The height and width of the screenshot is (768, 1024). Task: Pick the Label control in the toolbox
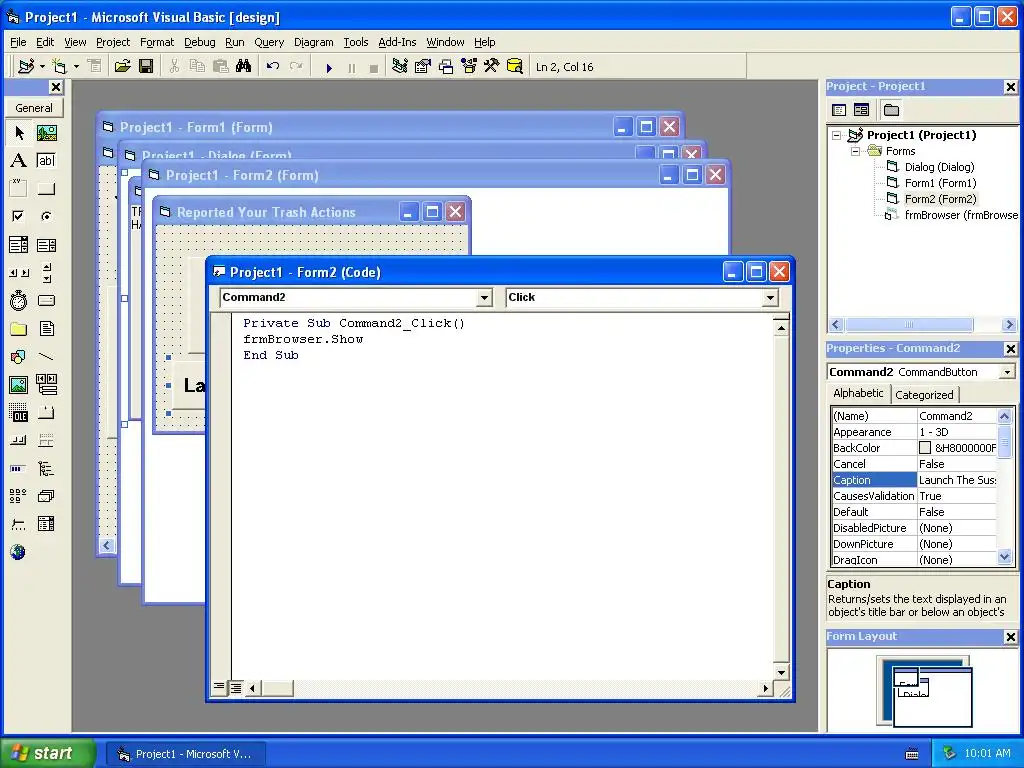[x=18, y=161]
